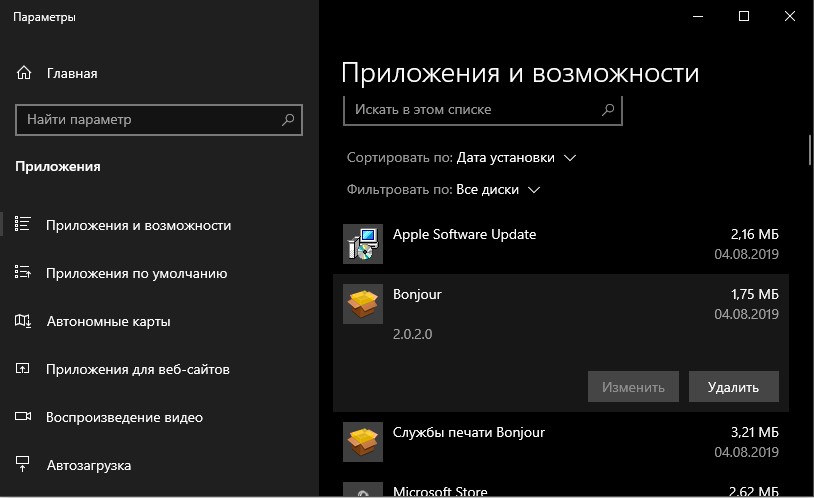Click the Bonjour package icon
Image resolution: width=814 pixels, height=498 pixels.
point(363,304)
